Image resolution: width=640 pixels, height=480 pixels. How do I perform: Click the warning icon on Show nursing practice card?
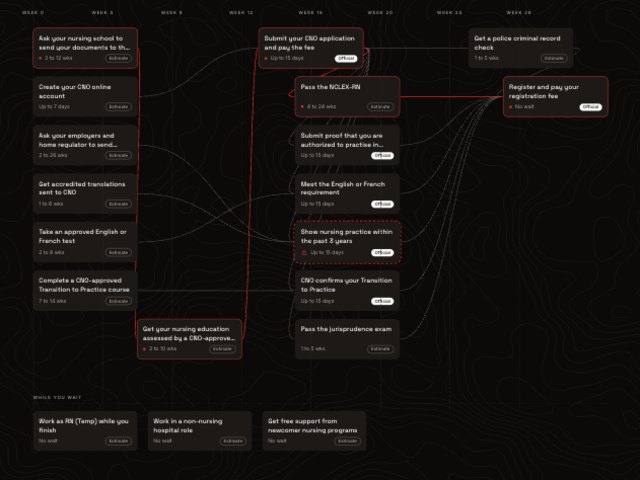point(304,253)
